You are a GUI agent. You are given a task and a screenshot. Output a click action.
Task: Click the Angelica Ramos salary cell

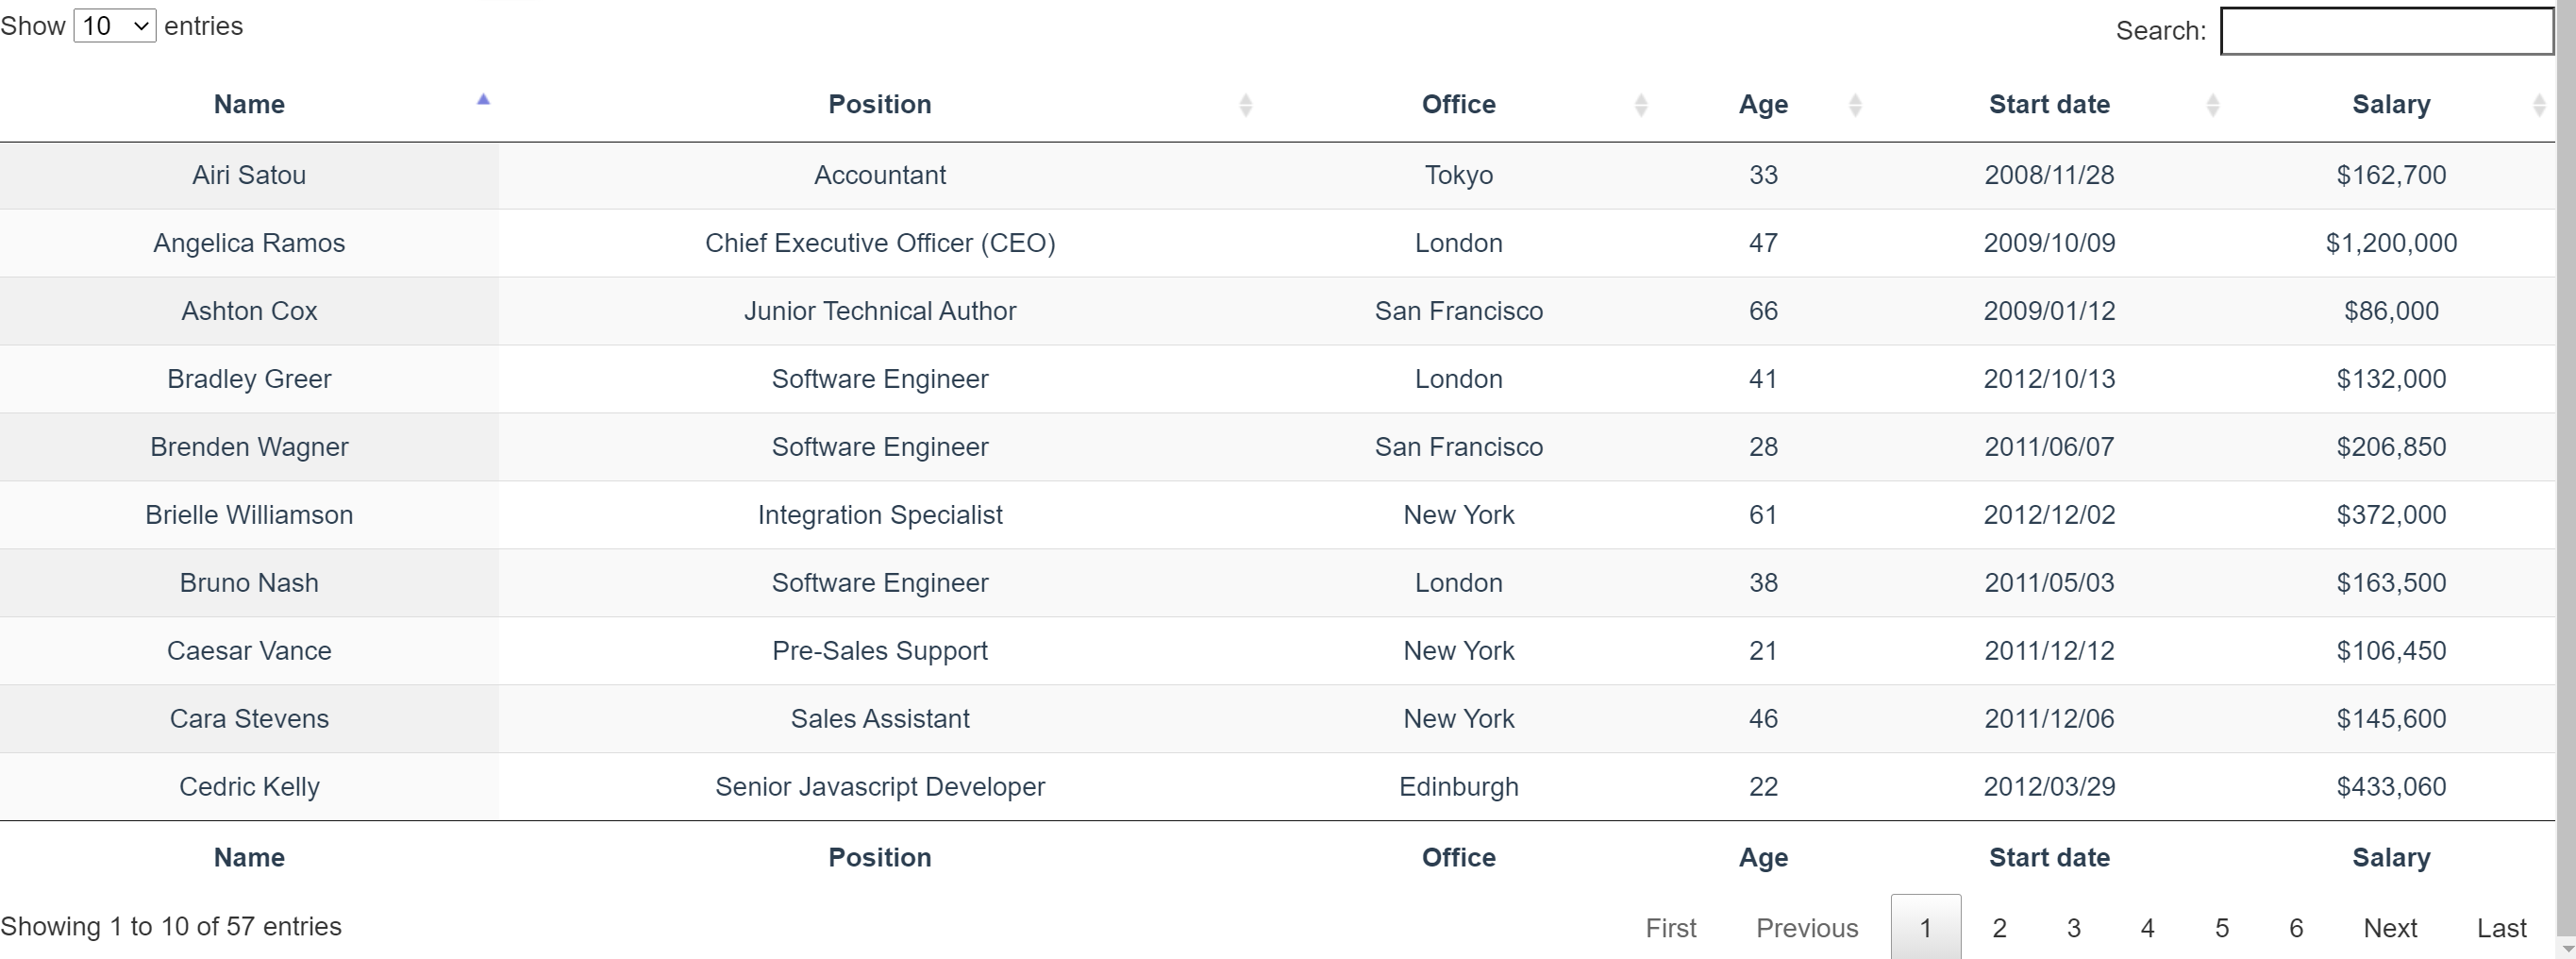(x=2391, y=243)
